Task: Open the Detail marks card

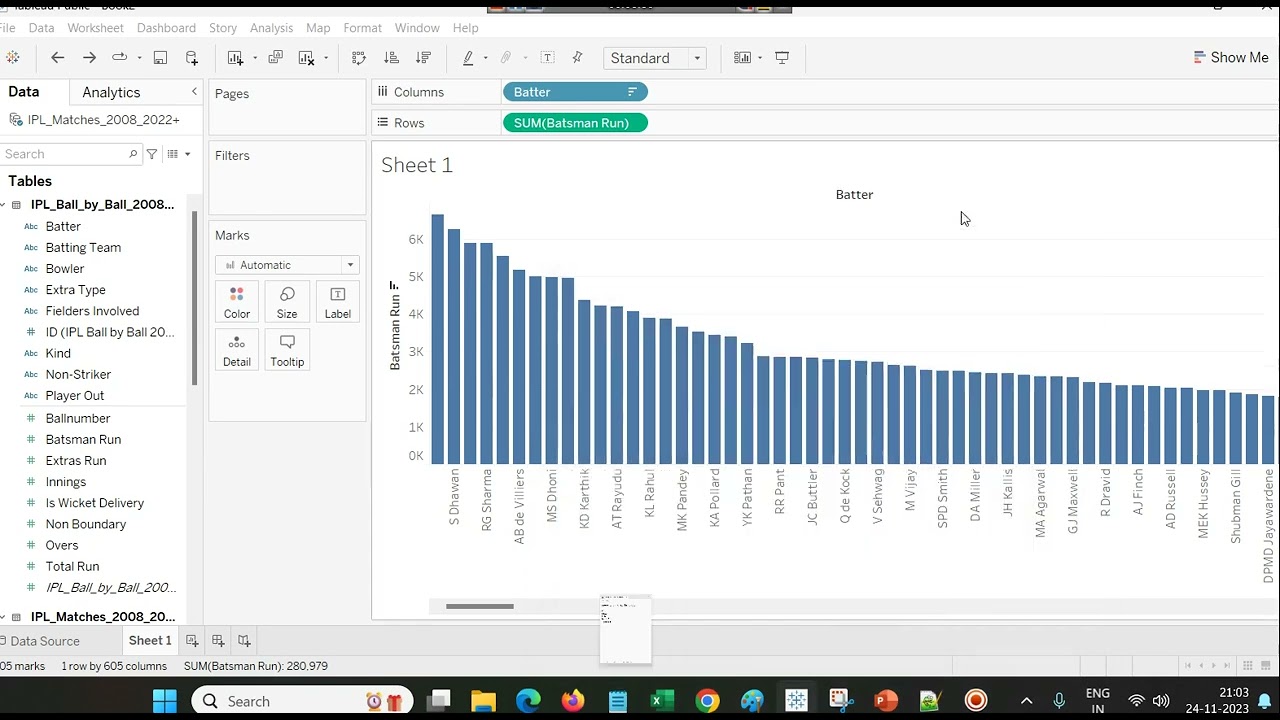Action: tap(237, 350)
